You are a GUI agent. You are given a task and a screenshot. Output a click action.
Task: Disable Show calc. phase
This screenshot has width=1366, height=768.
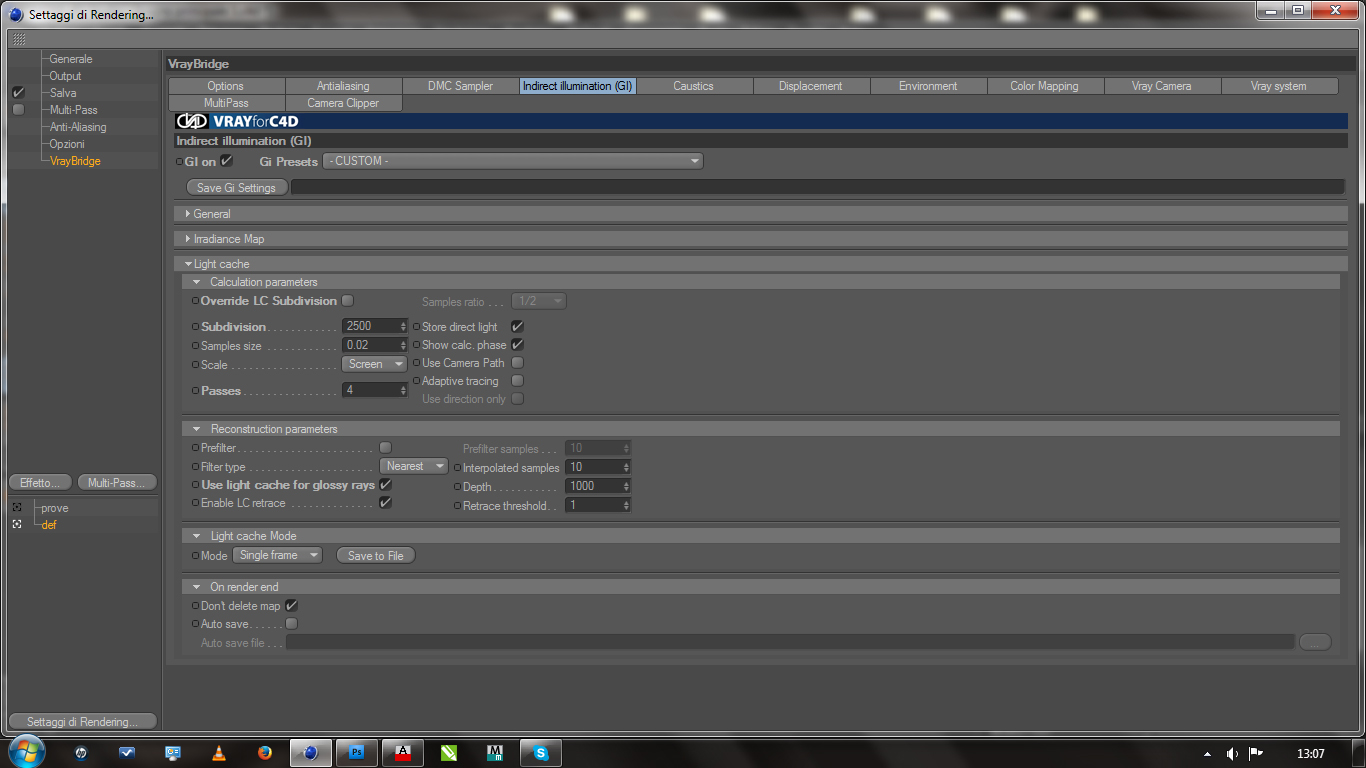pos(518,345)
